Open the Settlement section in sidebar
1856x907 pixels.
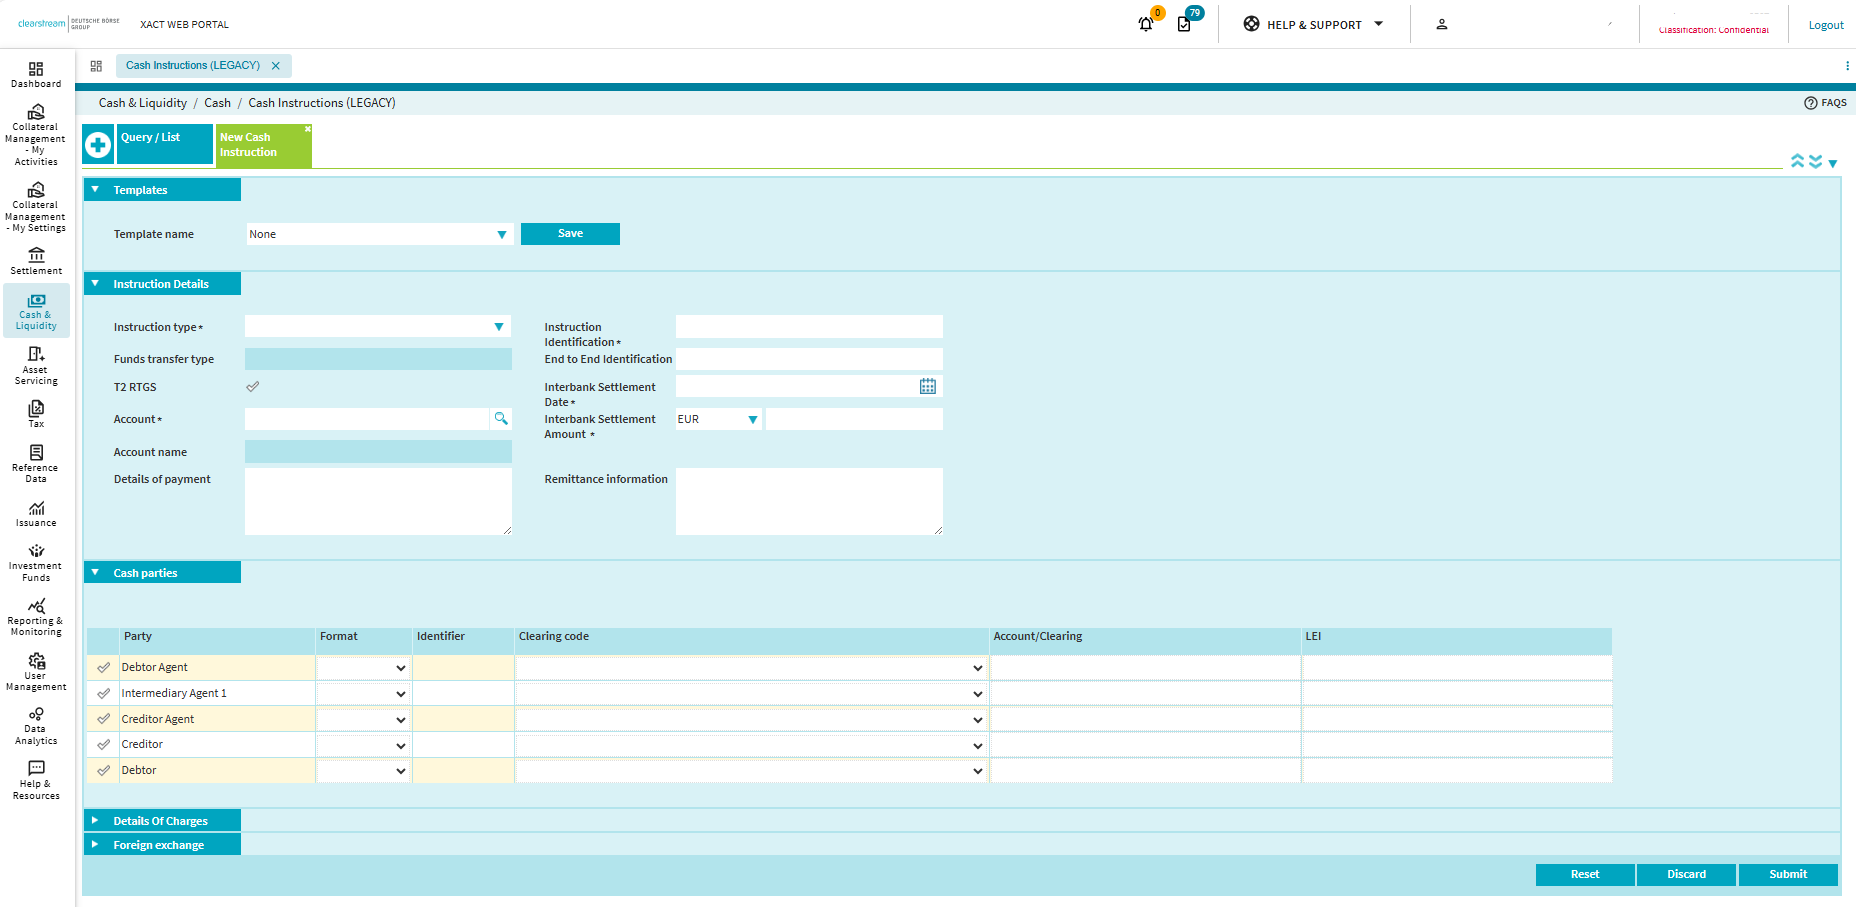point(35,261)
